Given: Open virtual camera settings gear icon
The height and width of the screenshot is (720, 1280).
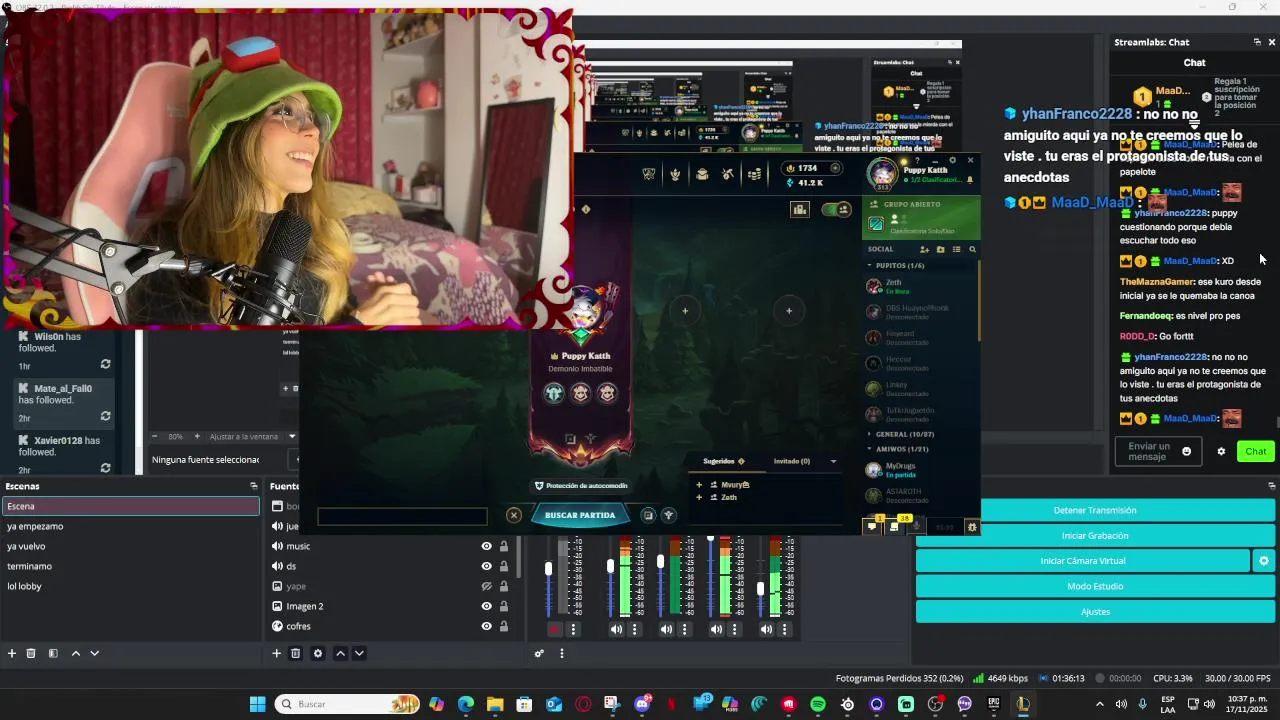Looking at the screenshot, I should (1264, 561).
